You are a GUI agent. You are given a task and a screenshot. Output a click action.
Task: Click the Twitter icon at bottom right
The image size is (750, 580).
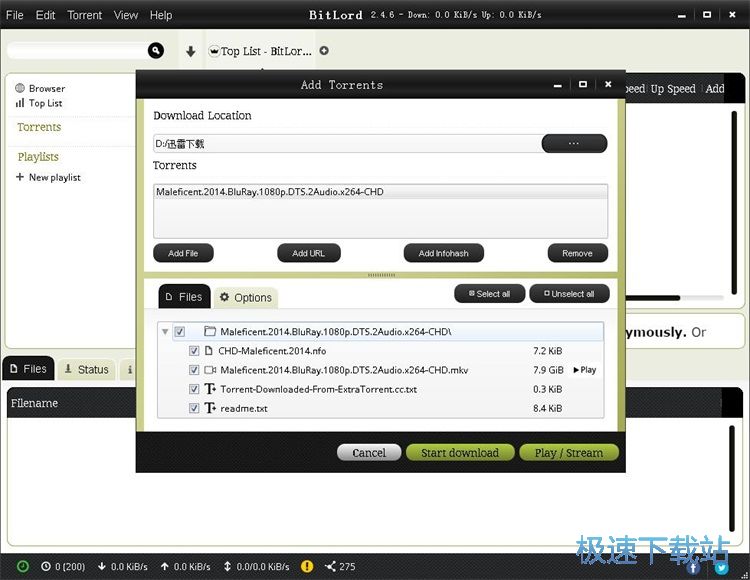pos(721,568)
